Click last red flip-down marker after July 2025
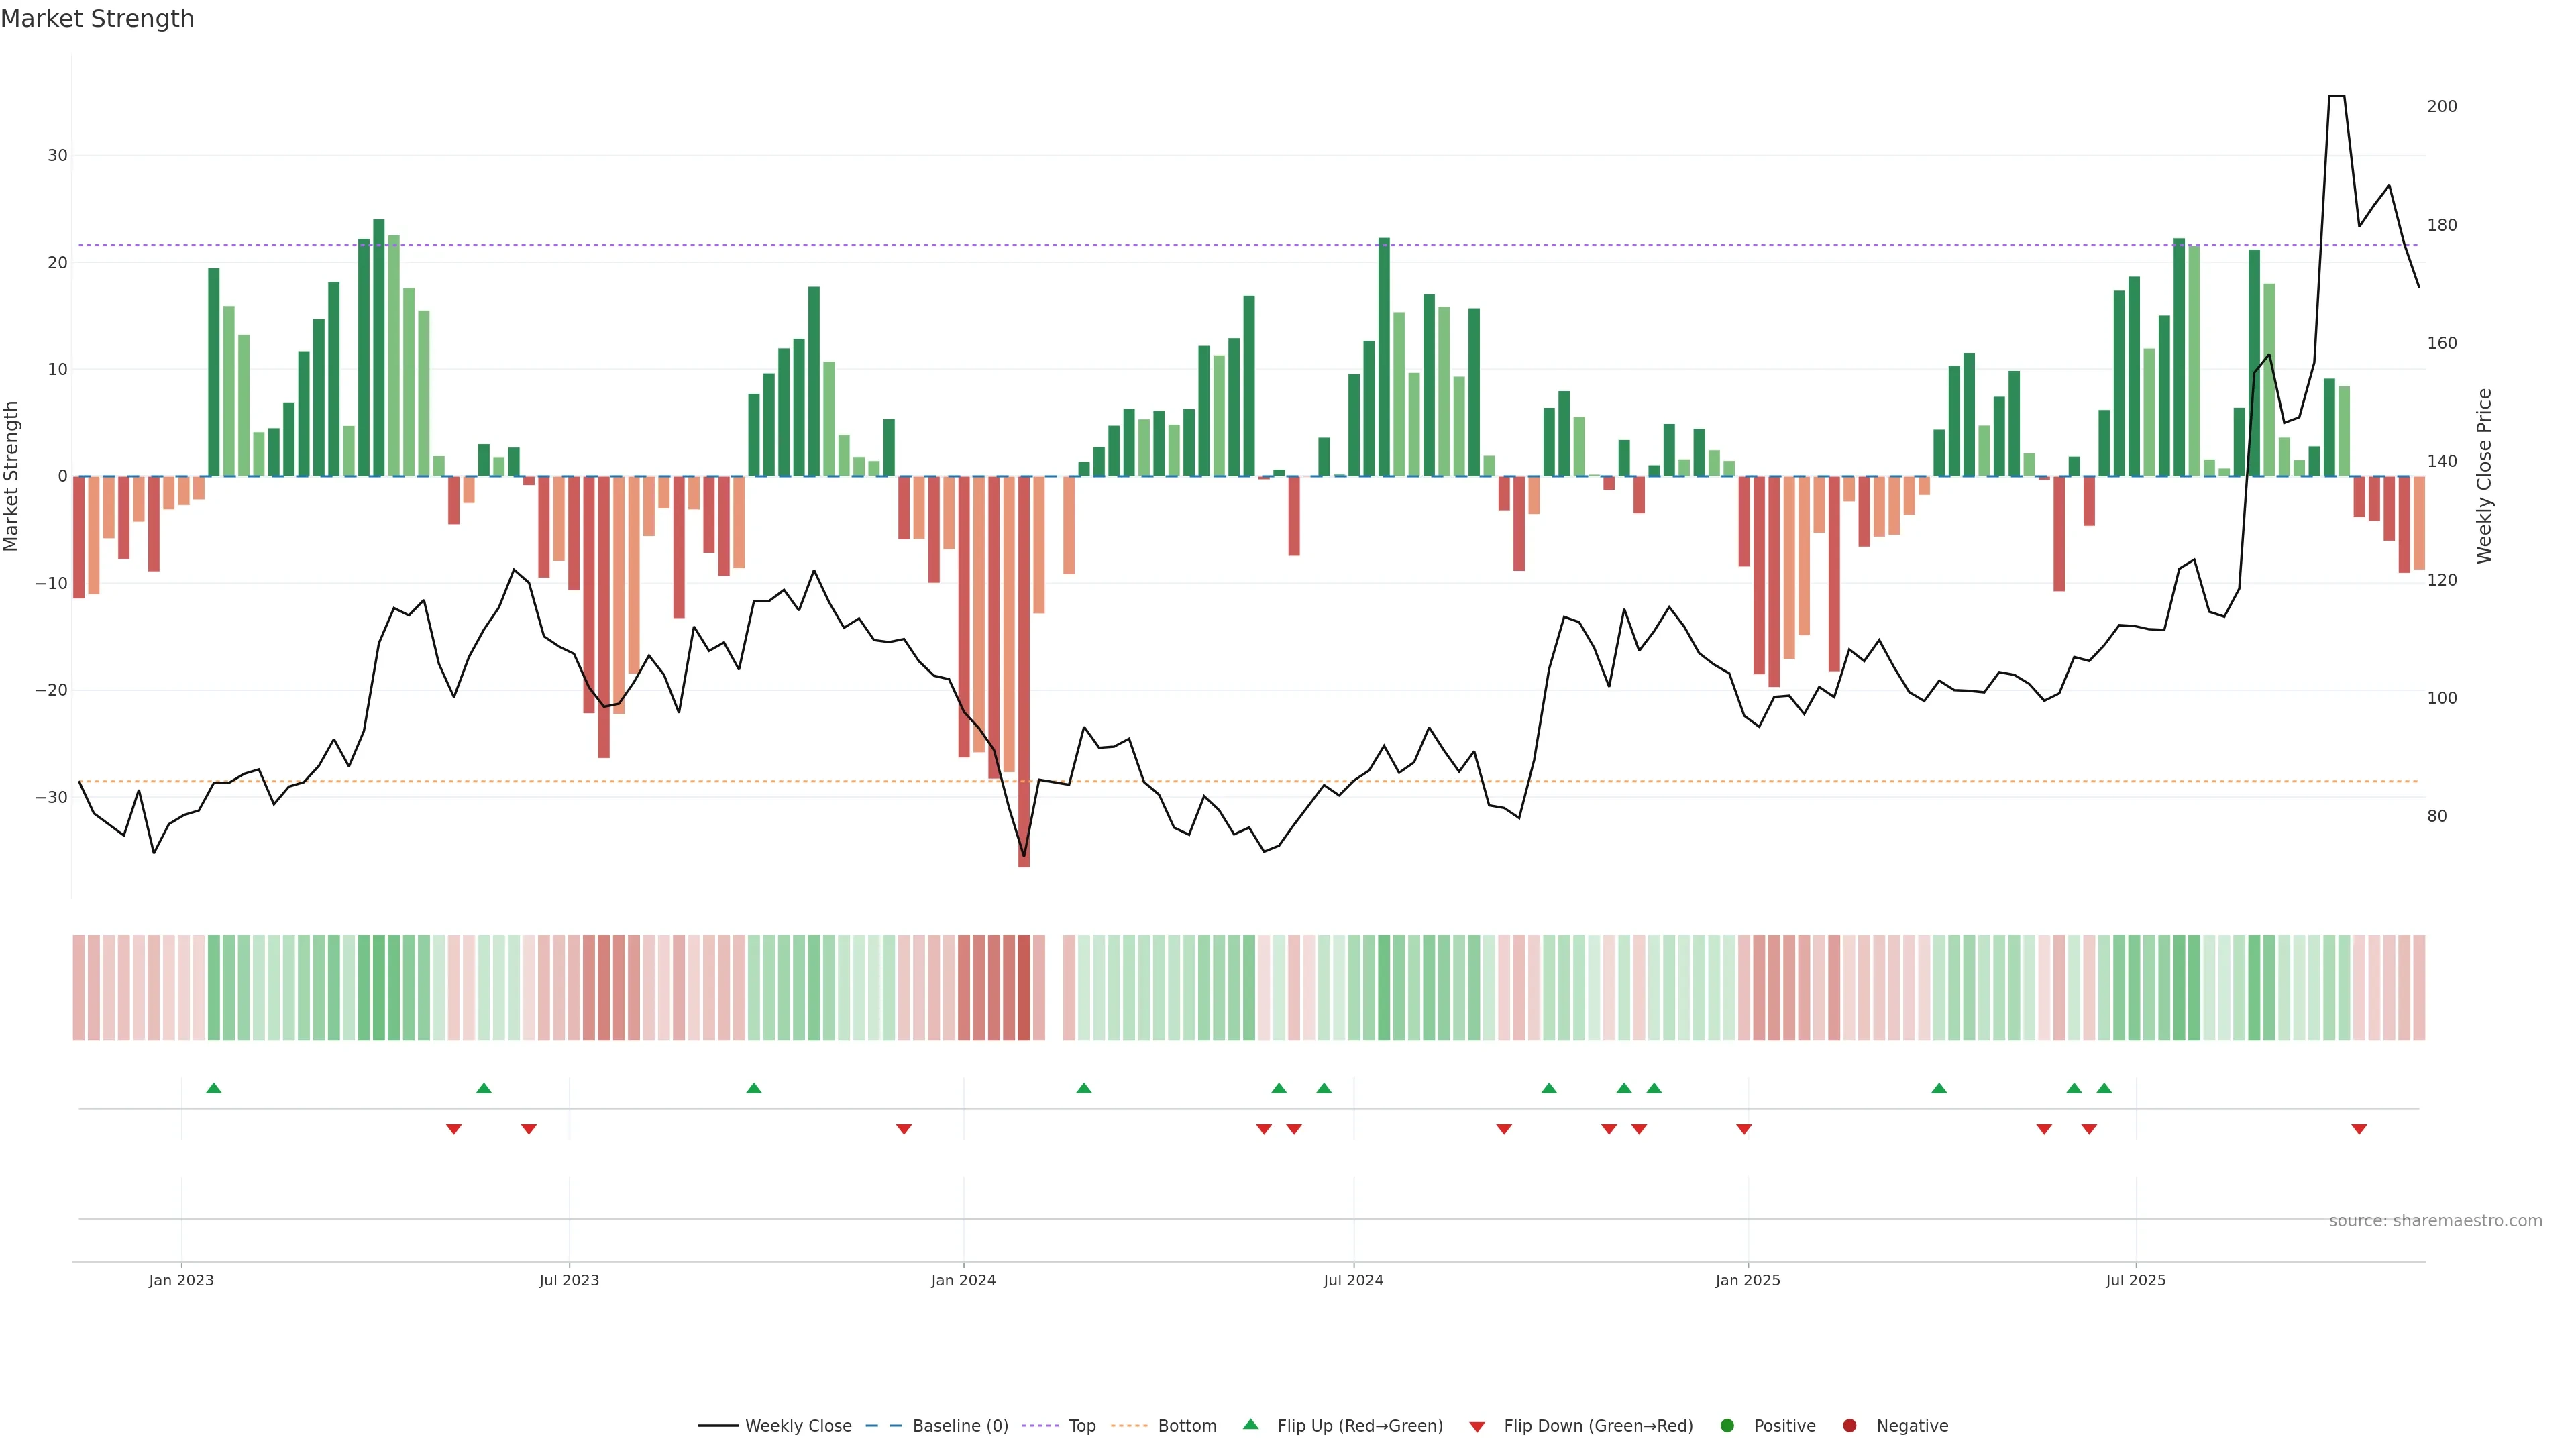 (x=2359, y=1129)
